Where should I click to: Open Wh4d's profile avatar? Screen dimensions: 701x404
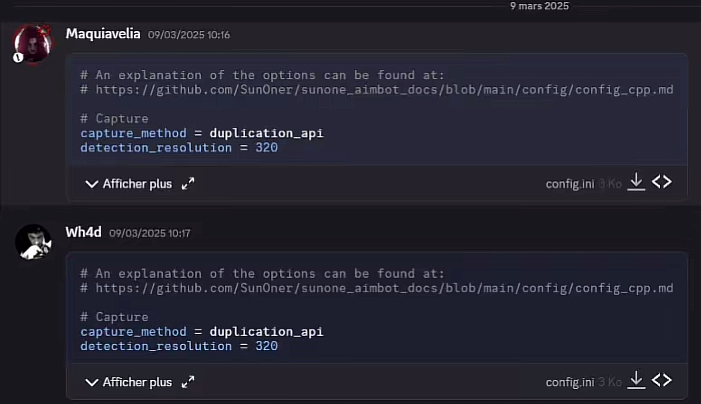(33, 242)
